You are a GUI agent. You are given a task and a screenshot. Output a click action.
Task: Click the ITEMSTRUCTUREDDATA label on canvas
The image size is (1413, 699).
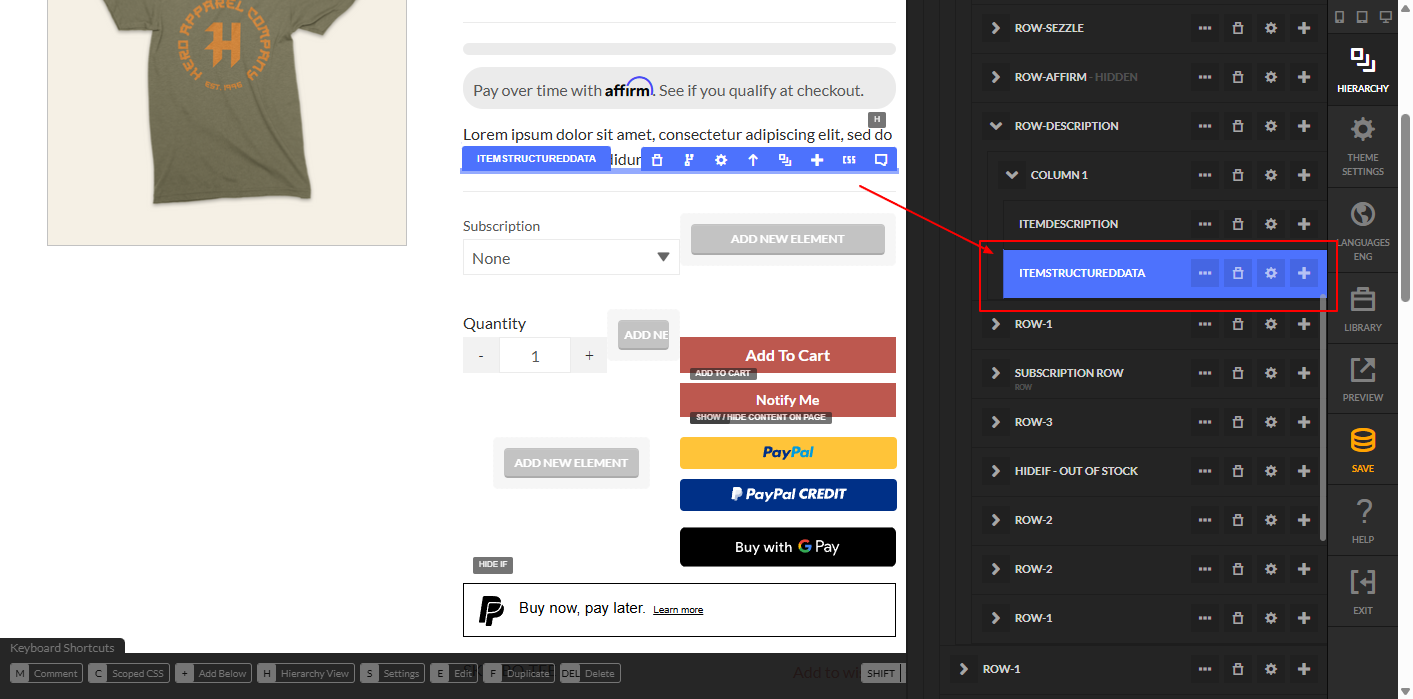point(536,159)
